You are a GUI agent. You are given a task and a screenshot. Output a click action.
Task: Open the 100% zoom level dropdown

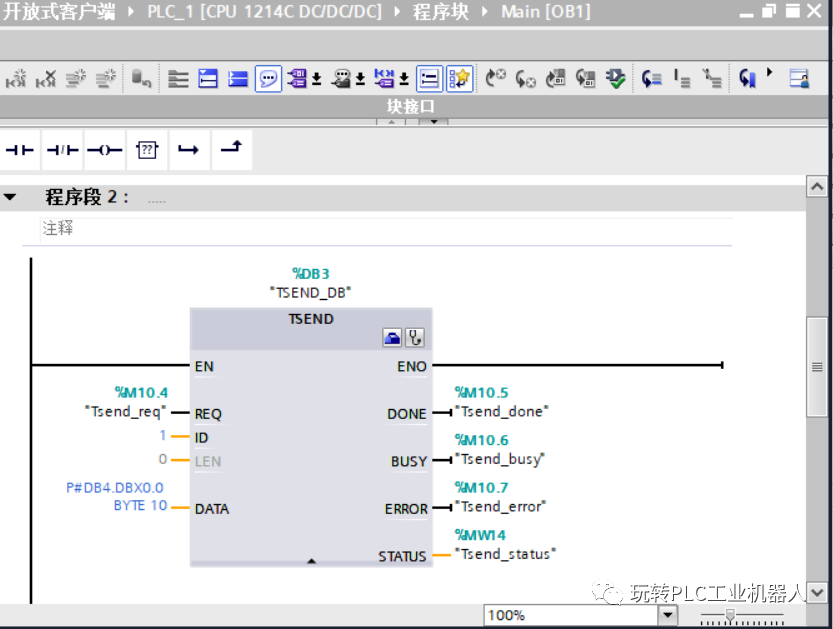[667, 617]
